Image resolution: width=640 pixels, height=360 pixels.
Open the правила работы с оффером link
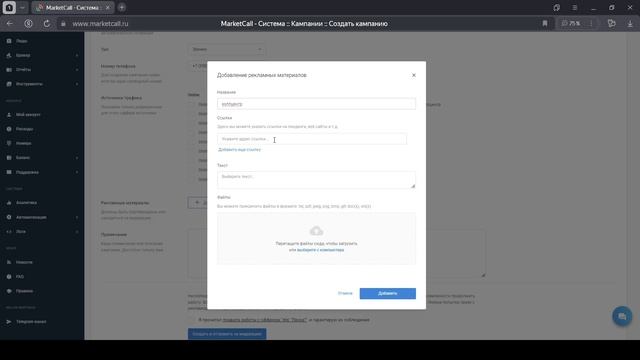(x=264, y=320)
